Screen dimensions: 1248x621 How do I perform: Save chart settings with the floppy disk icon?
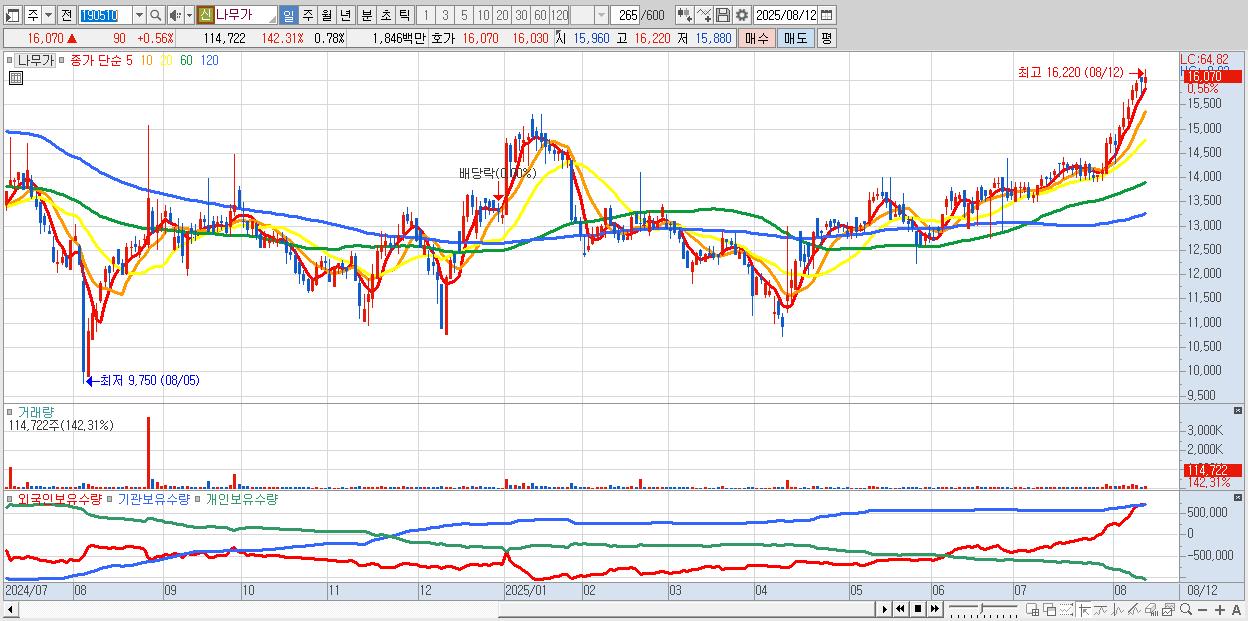point(723,15)
